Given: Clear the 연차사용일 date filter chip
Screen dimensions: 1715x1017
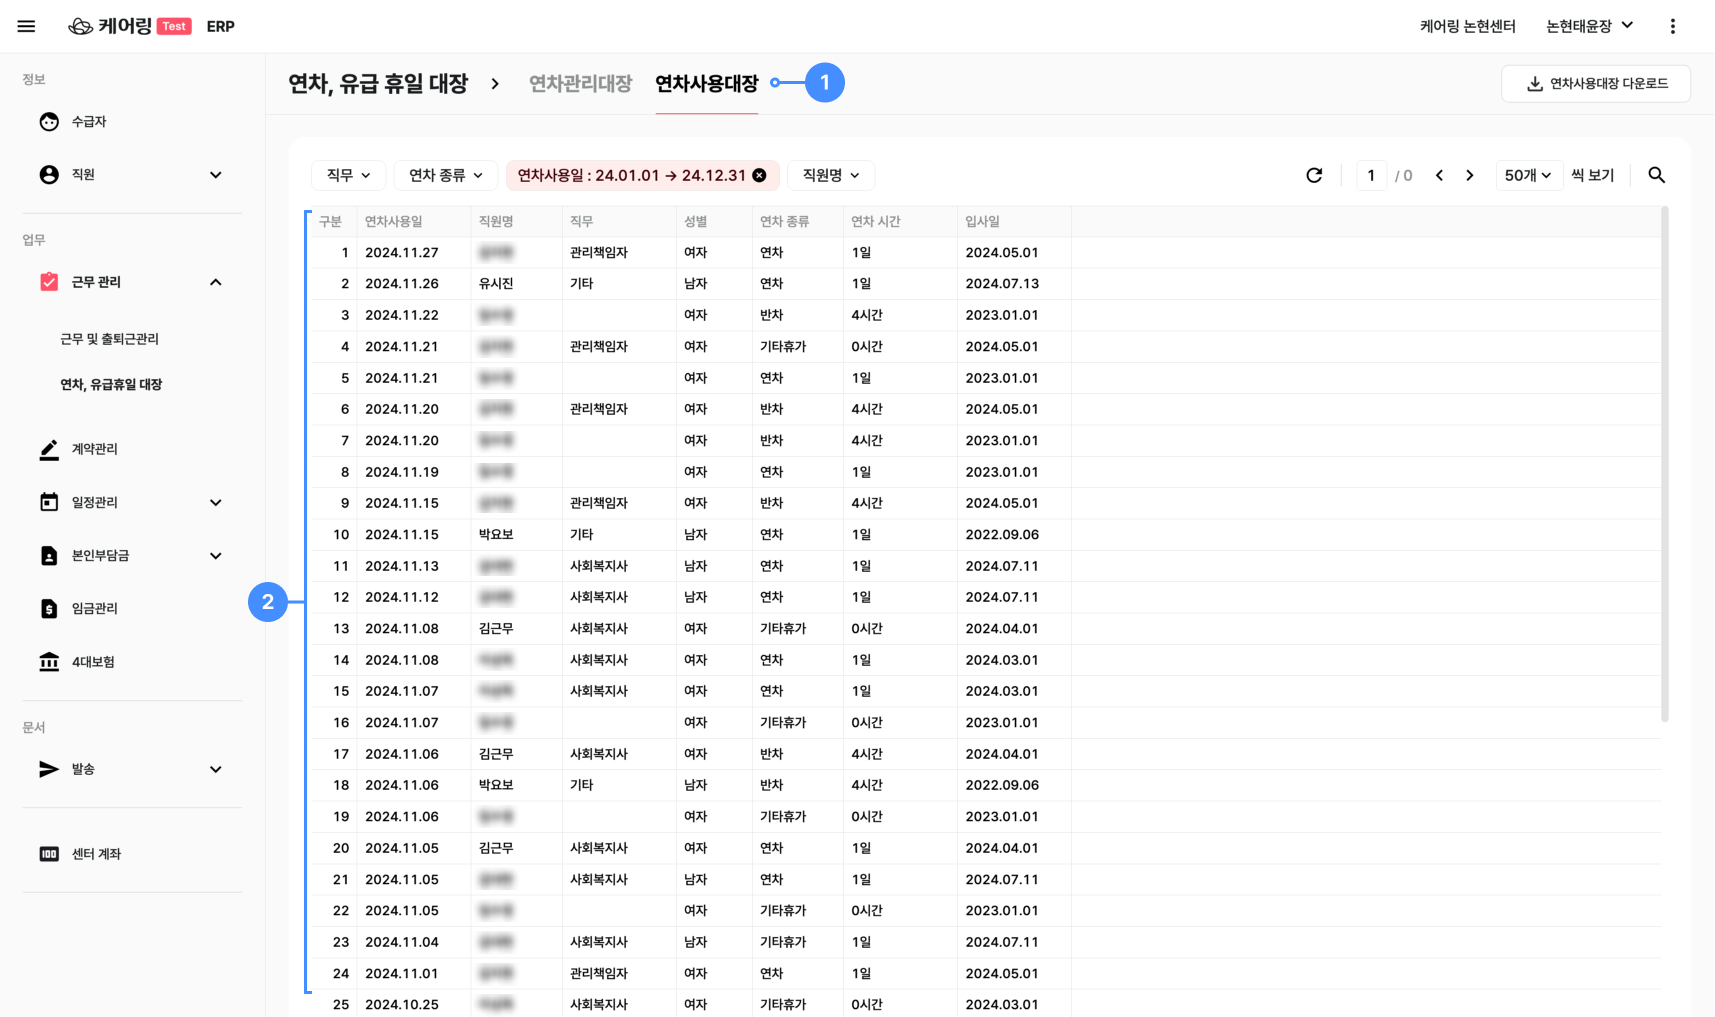Looking at the screenshot, I should 760,175.
